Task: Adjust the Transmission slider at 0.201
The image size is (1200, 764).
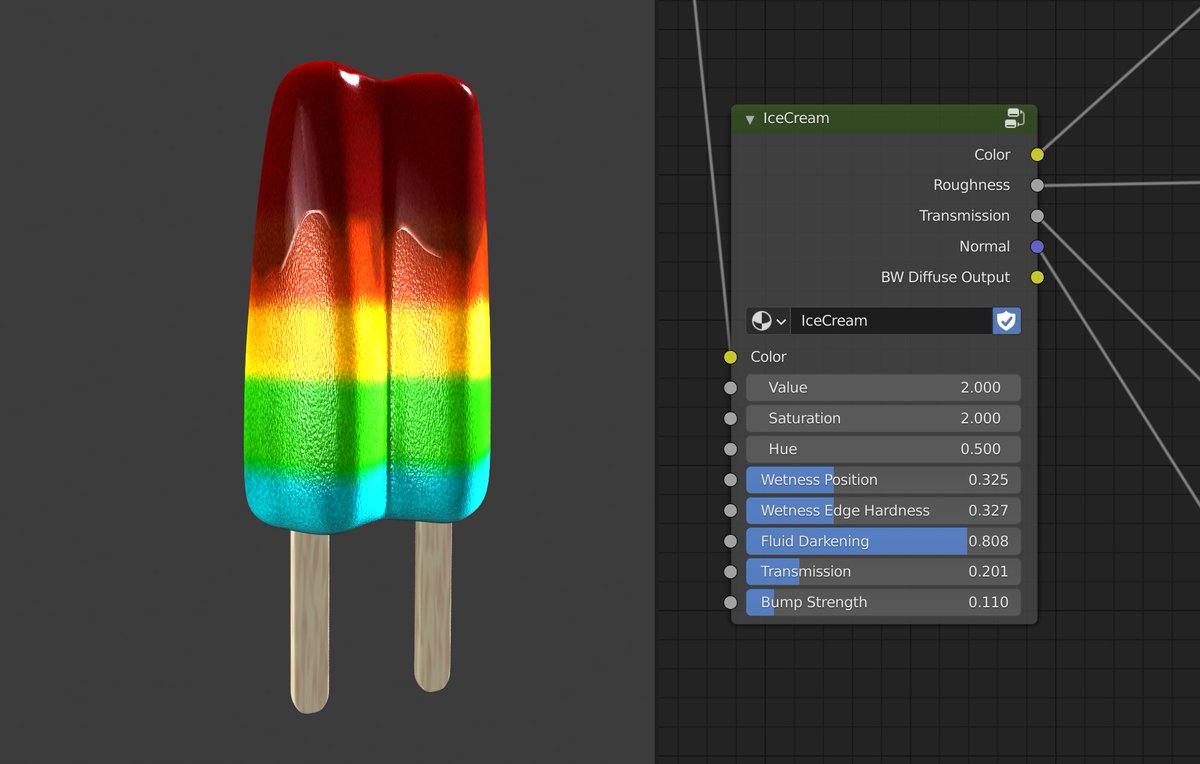Action: (883, 572)
